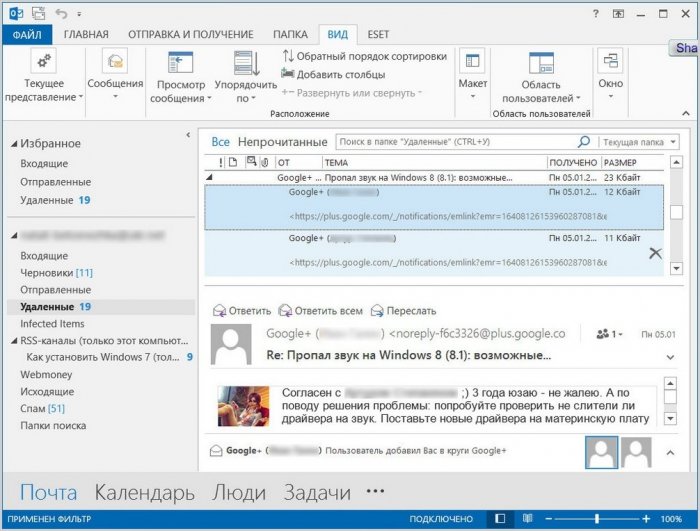Open Как установить Windows 7 feed
Viewport: 700px width, 531px height.
[x=103, y=357]
